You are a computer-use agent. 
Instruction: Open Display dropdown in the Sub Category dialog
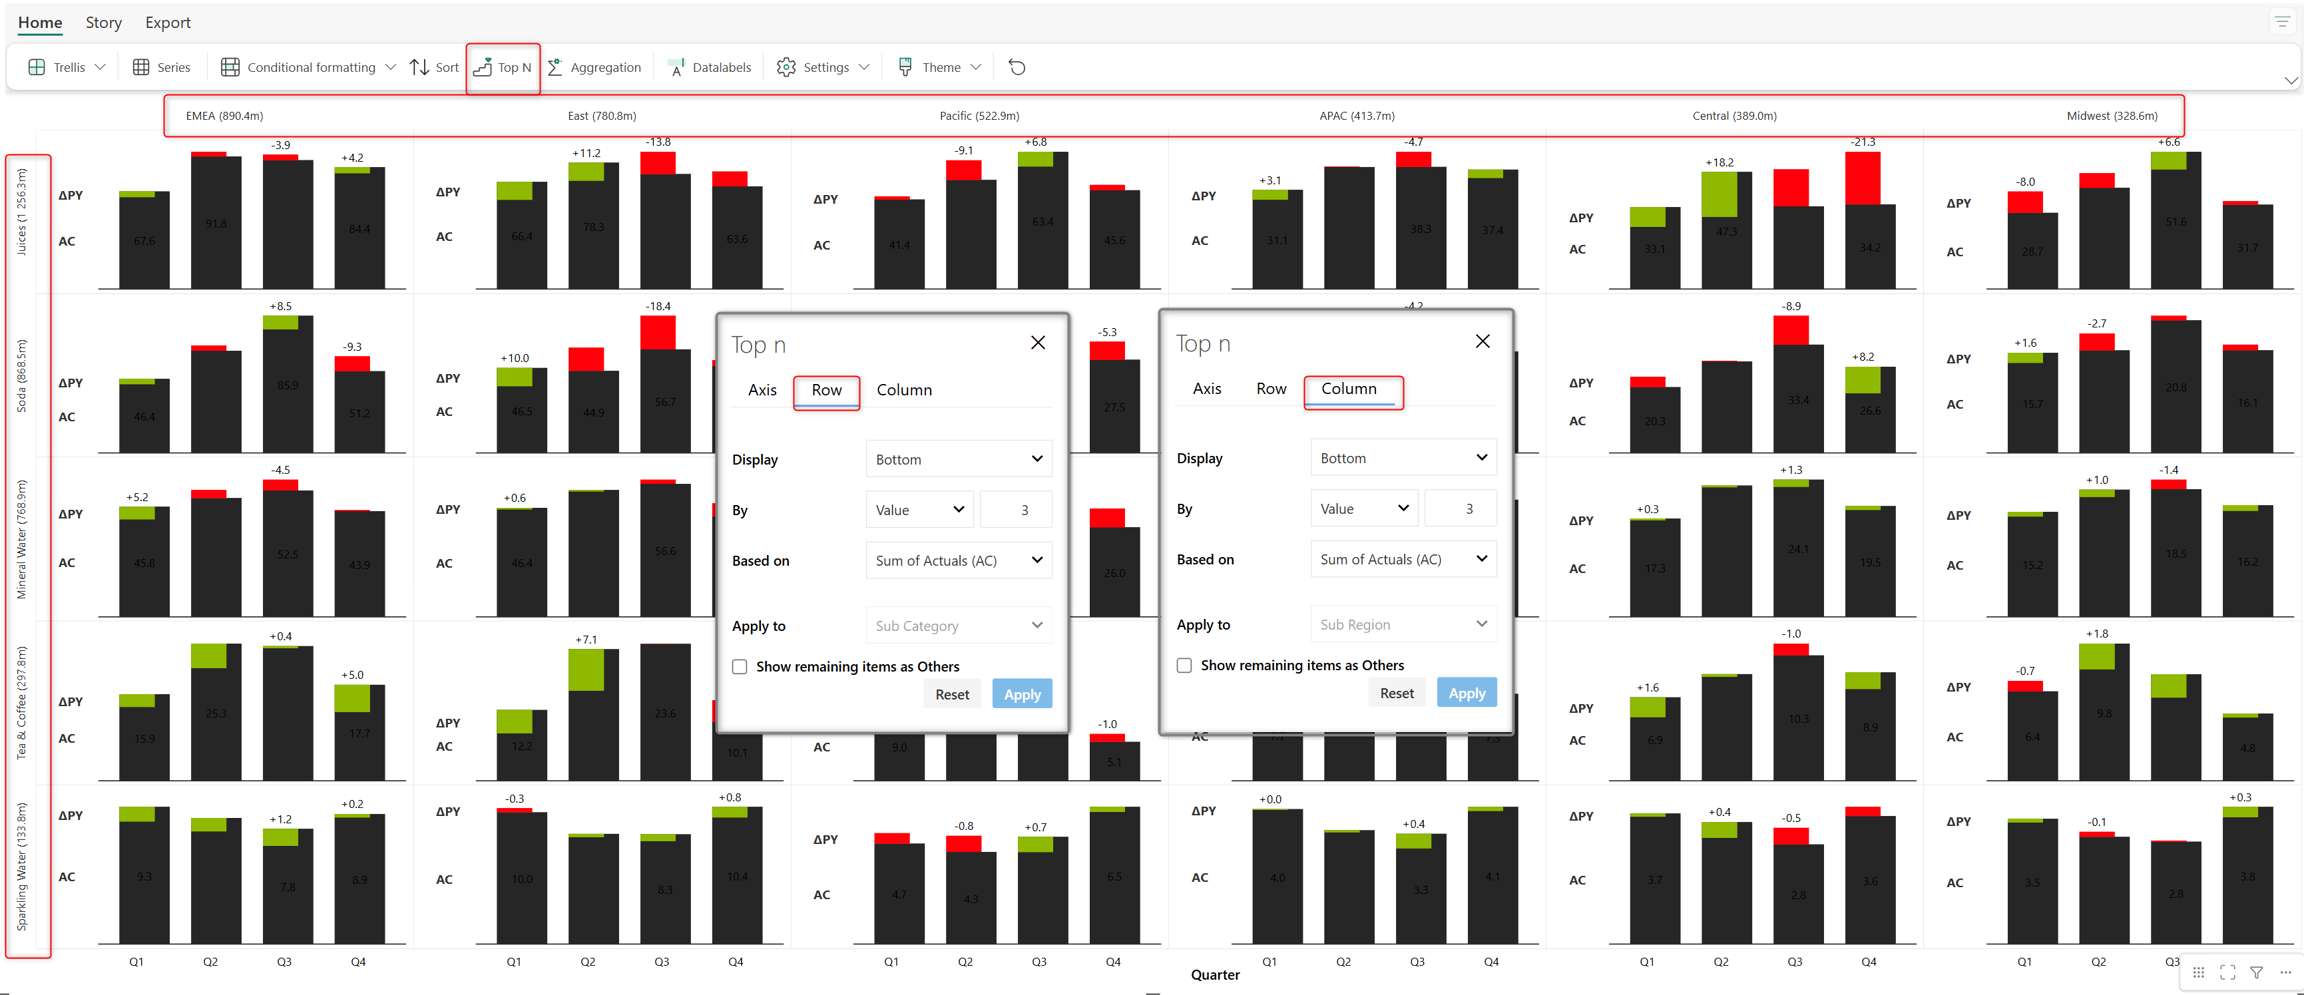[x=958, y=459]
